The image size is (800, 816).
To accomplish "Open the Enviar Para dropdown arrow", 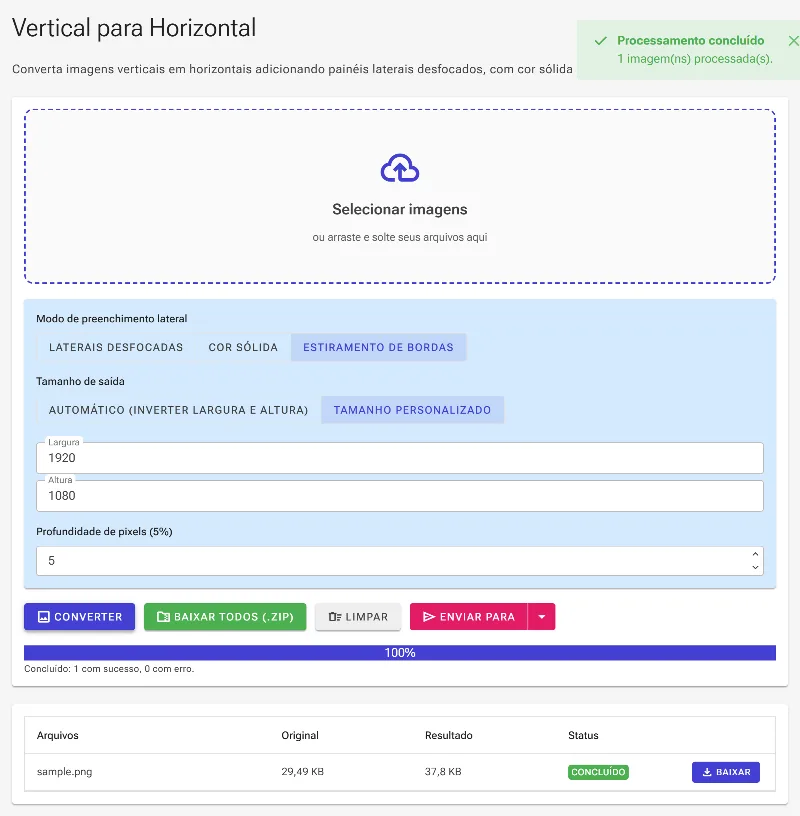I will tap(542, 617).
